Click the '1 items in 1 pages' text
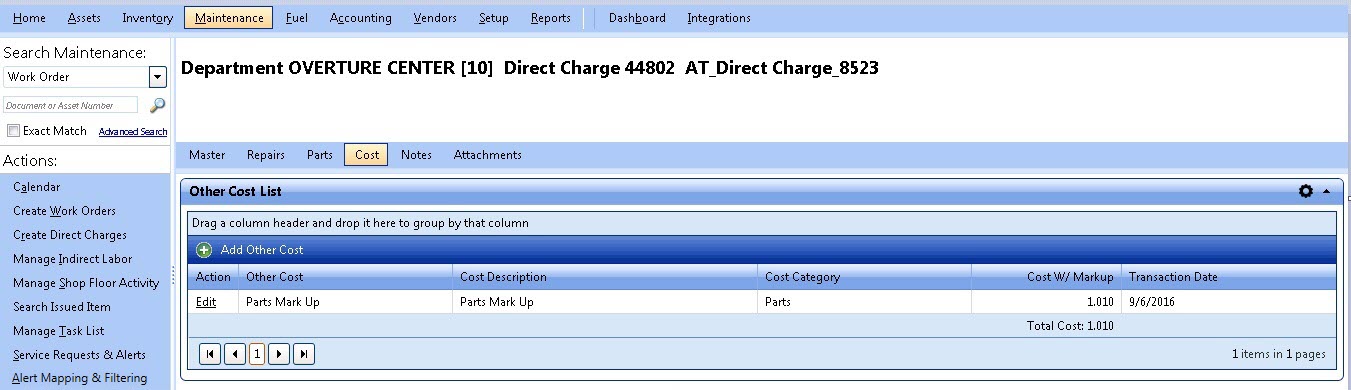 click(1279, 354)
